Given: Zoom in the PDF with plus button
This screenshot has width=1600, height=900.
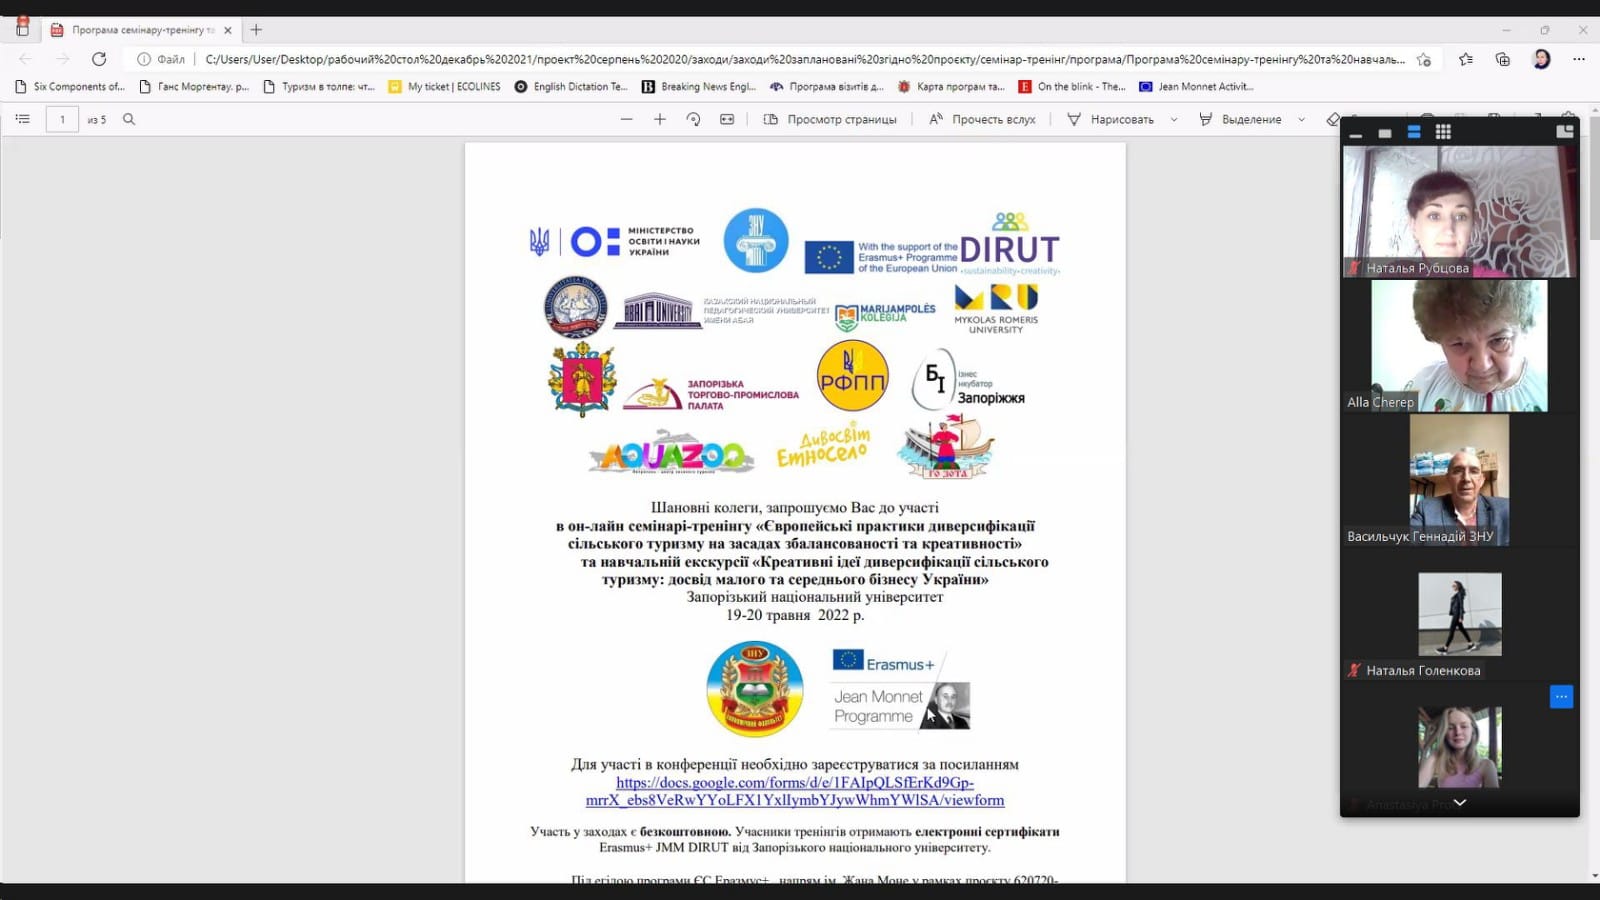Looking at the screenshot, I should pyautogui.click(x=660, y=119).
